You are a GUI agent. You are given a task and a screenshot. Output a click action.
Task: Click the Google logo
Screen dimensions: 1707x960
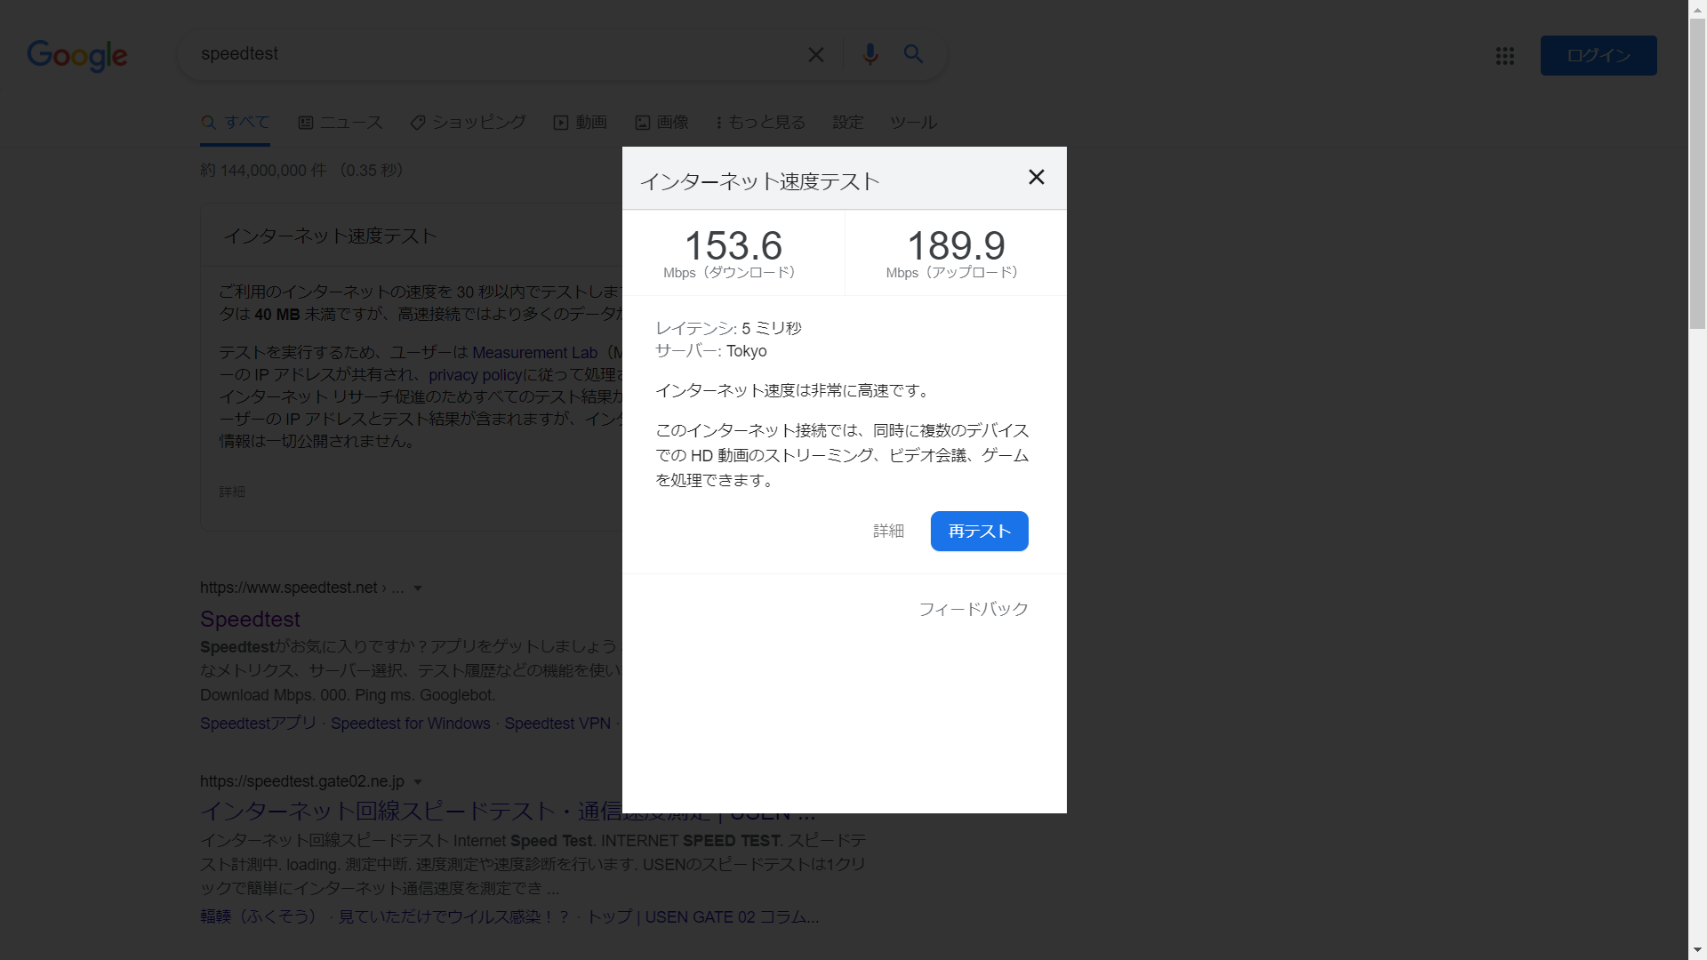tap(77, 56)
